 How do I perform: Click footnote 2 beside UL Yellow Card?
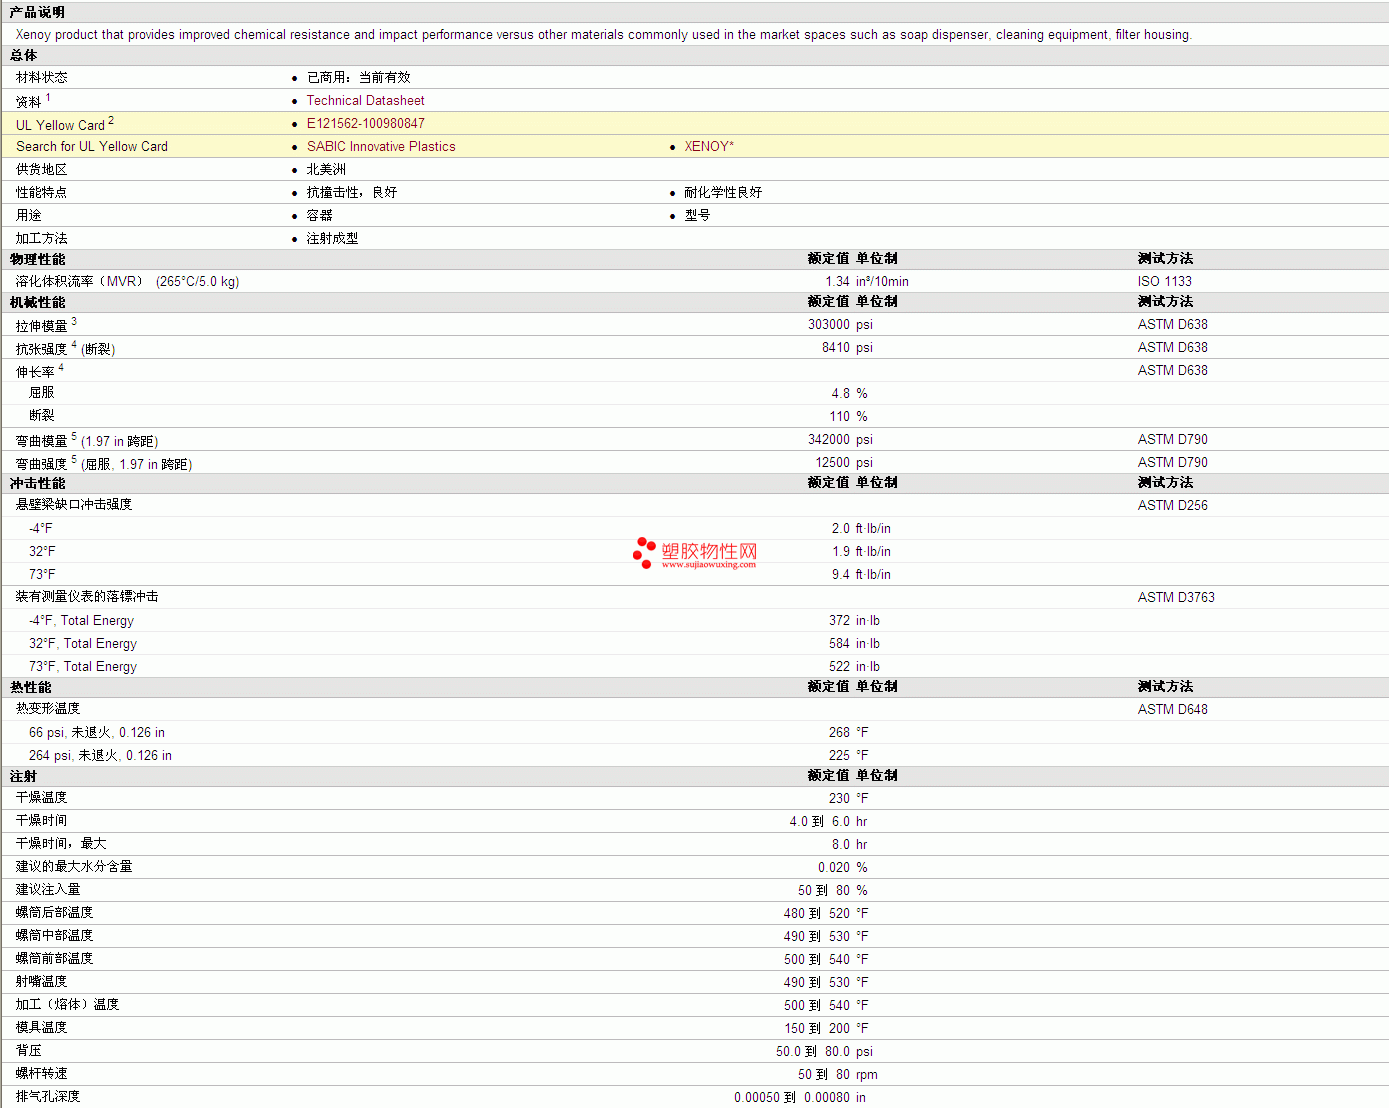coord(111,121)
